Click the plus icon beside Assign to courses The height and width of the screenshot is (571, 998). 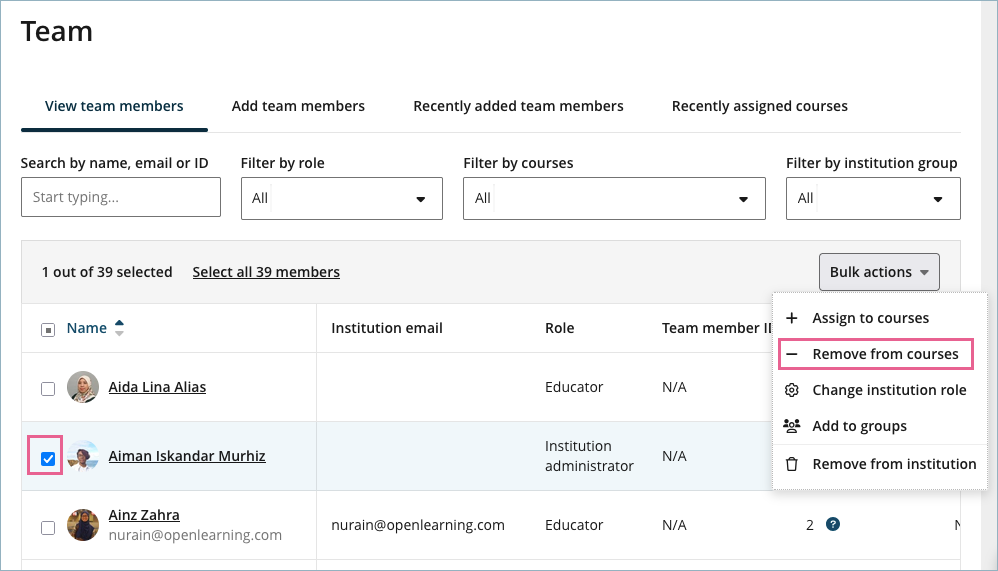click(x=792, y=318)
